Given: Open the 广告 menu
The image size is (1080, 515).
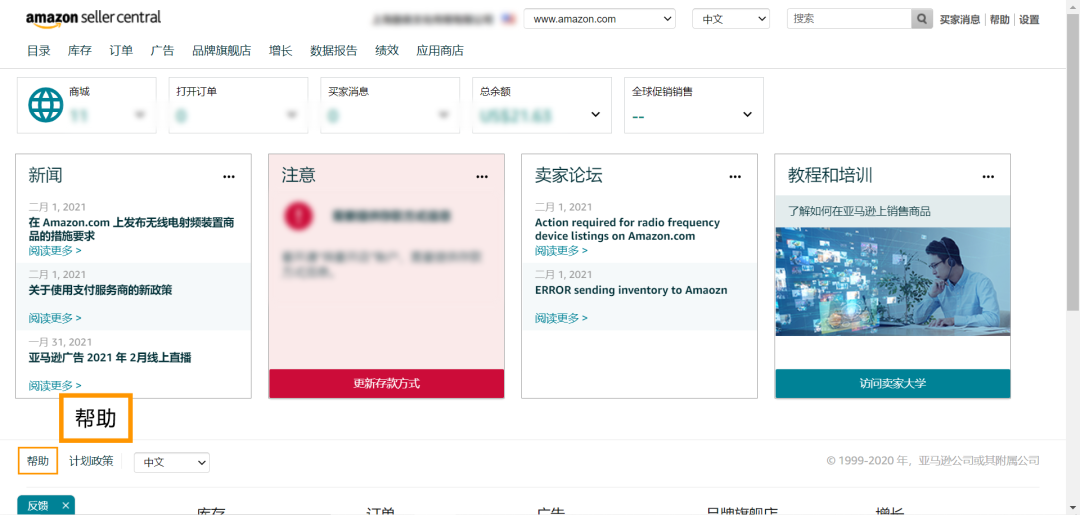Looking at the screenshot, I should [x=163, y=50].
